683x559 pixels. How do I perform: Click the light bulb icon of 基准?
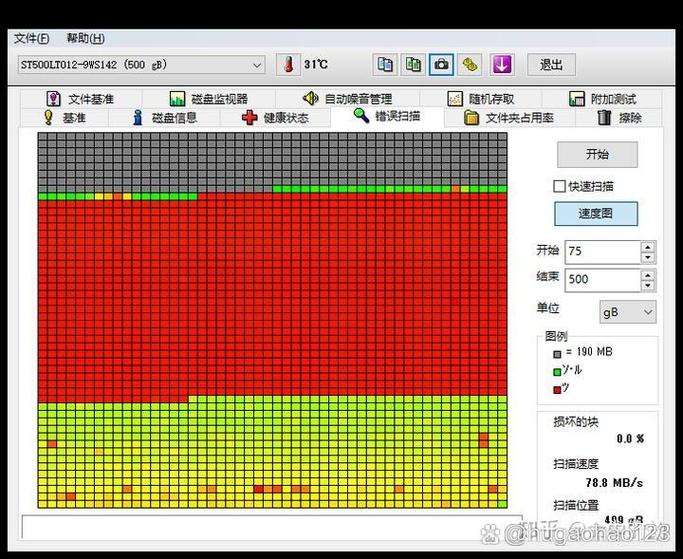point(48,118)
